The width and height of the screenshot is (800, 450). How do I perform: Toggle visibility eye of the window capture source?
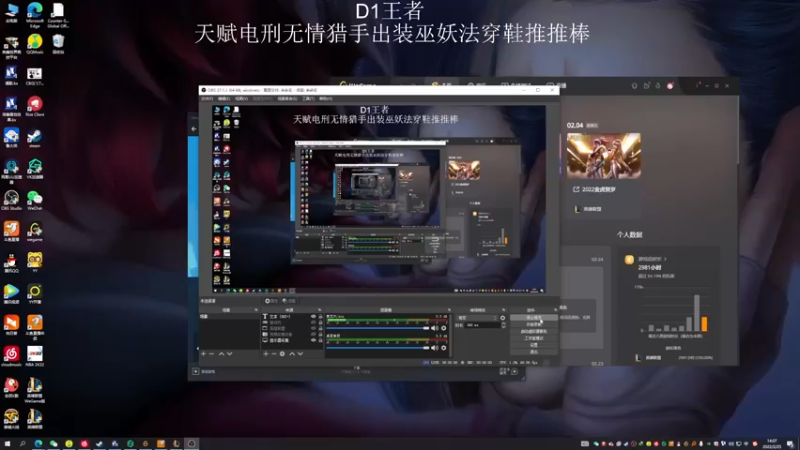click(313, 329)
